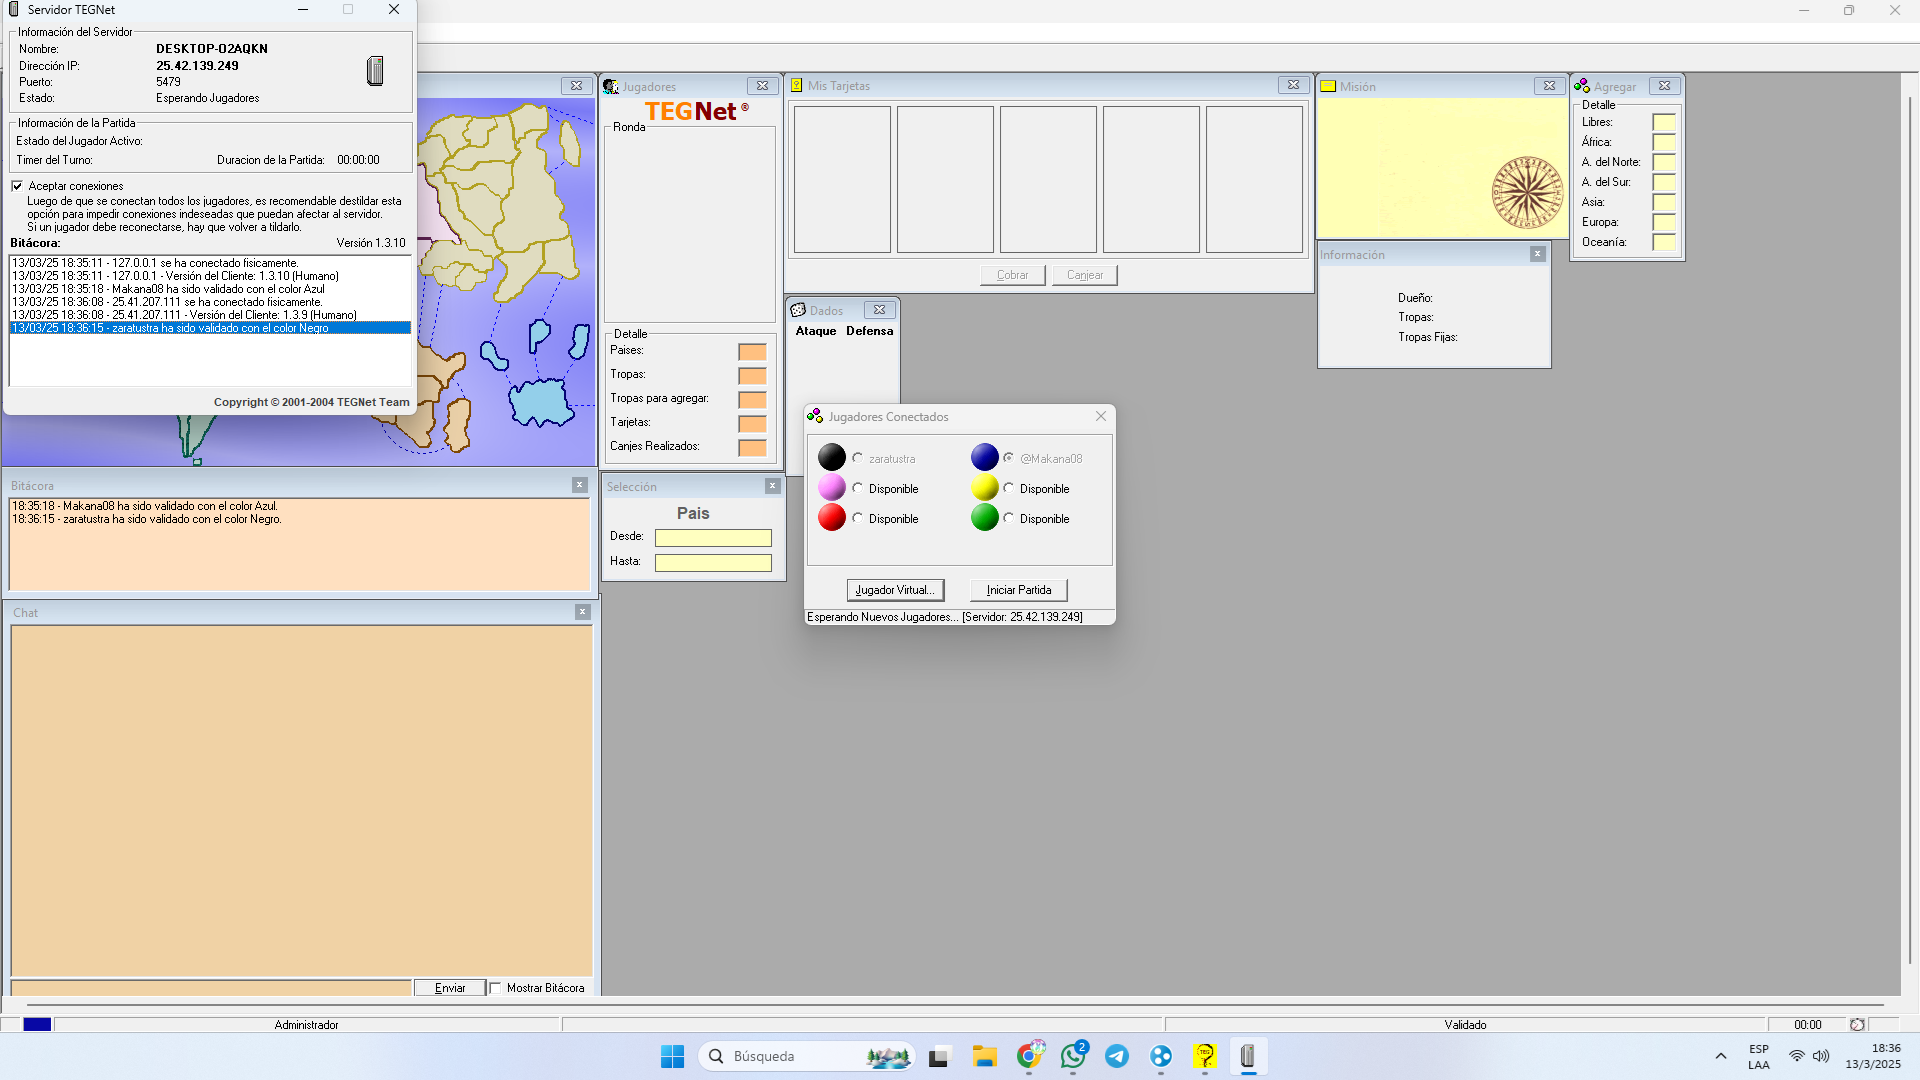Image resolution: width=1920 pixels, height=1080 pixels.
Task: Click the first empty card slot
Action: click(842, 179)
